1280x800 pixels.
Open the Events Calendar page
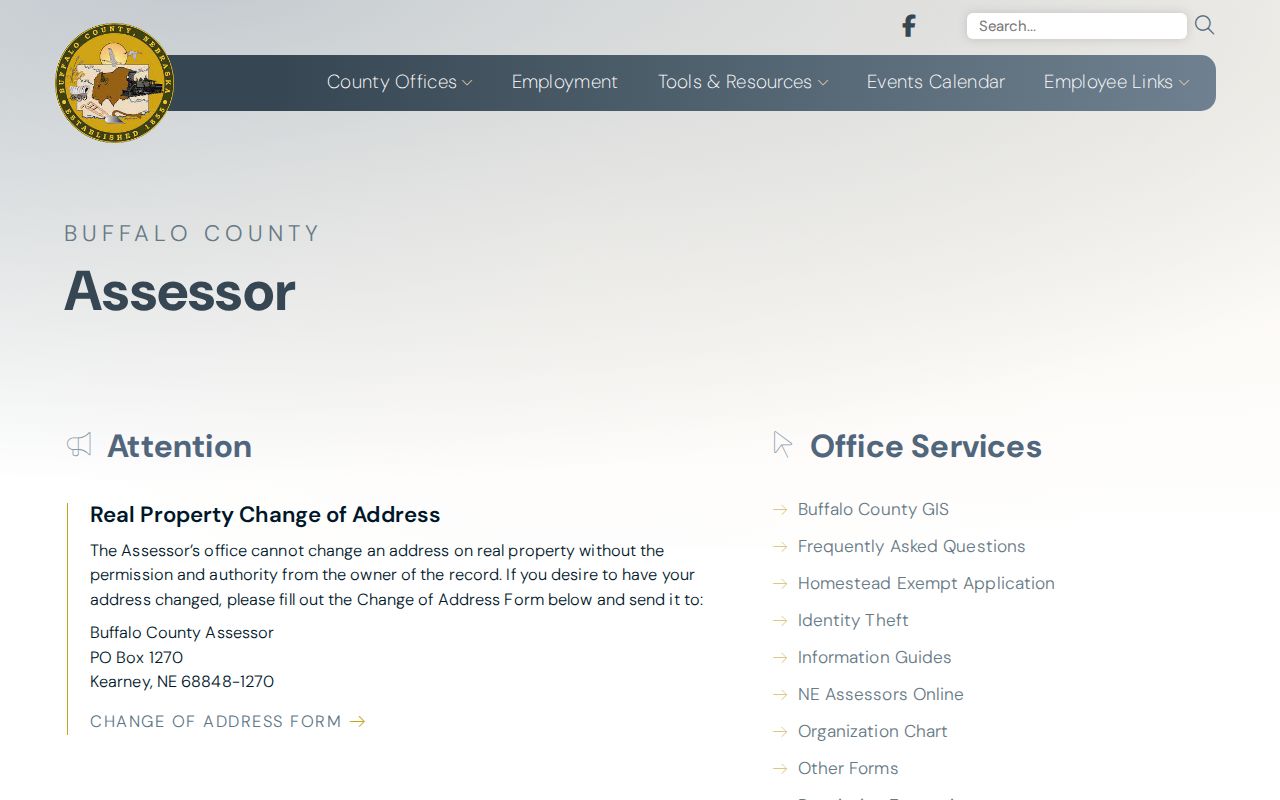(936, 82)
